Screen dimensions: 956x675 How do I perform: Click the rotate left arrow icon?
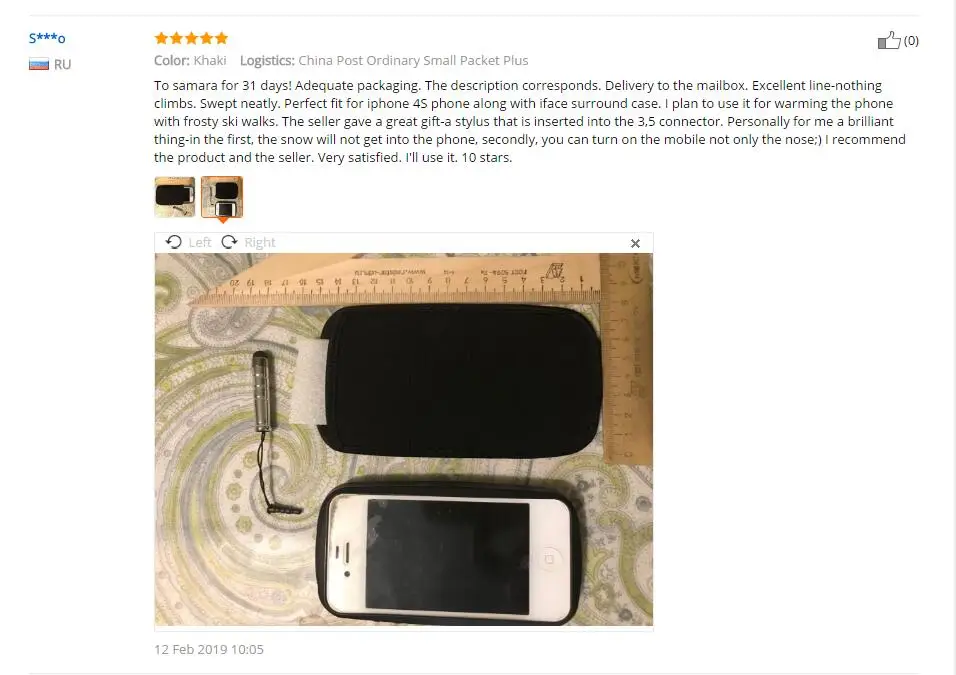coord(174,242)
